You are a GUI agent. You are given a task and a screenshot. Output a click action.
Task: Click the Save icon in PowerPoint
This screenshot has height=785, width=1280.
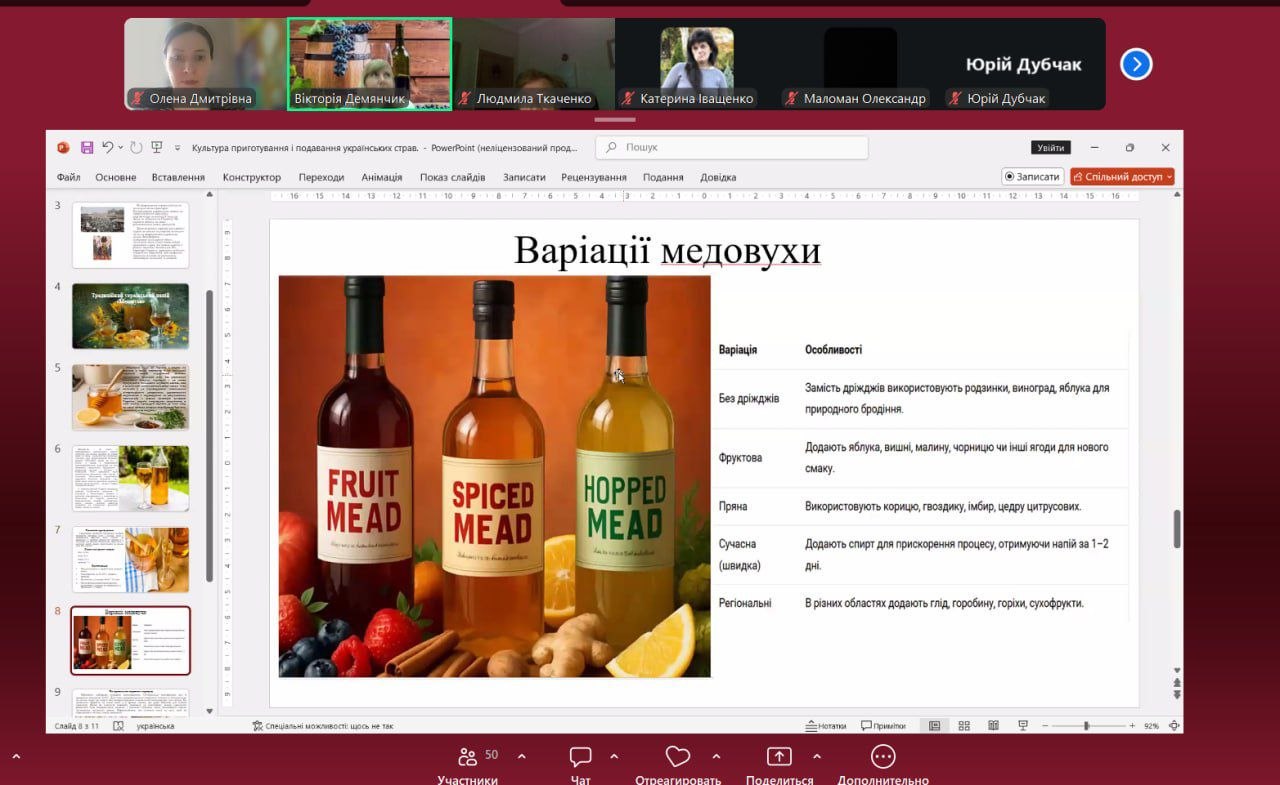(87, 148)
